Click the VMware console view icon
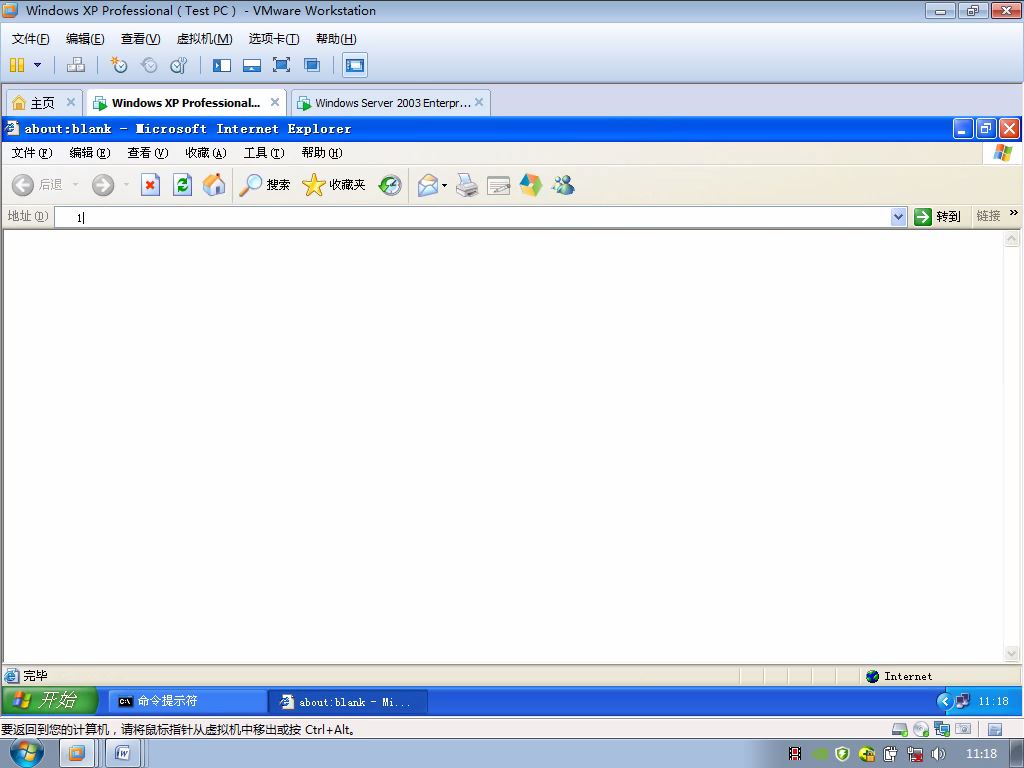Screen dimensions: 1024x768 click(x=355, y=65)
